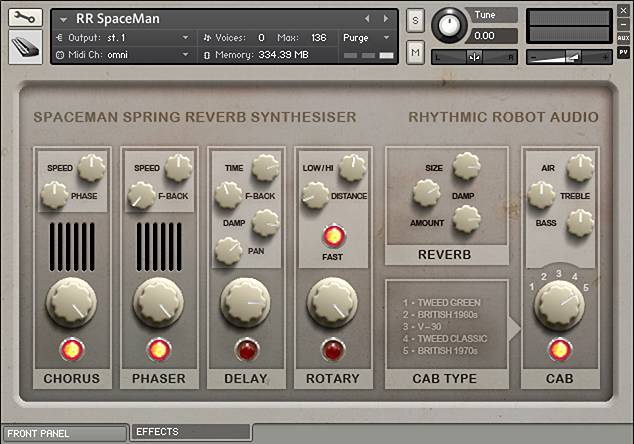Click the Output channel icon
Image resolution: width=634 pixels, height=444 pixels.
point(59,38)
